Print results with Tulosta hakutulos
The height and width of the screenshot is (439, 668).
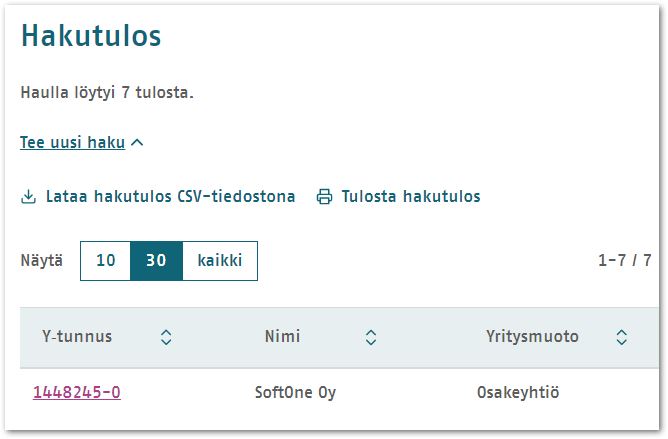tap(411, 196)
